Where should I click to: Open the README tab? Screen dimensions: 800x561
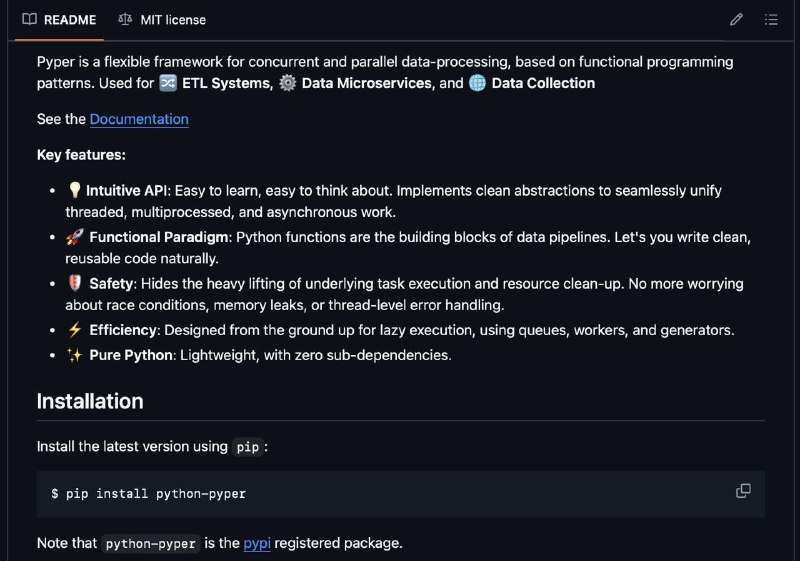[59, 20]
